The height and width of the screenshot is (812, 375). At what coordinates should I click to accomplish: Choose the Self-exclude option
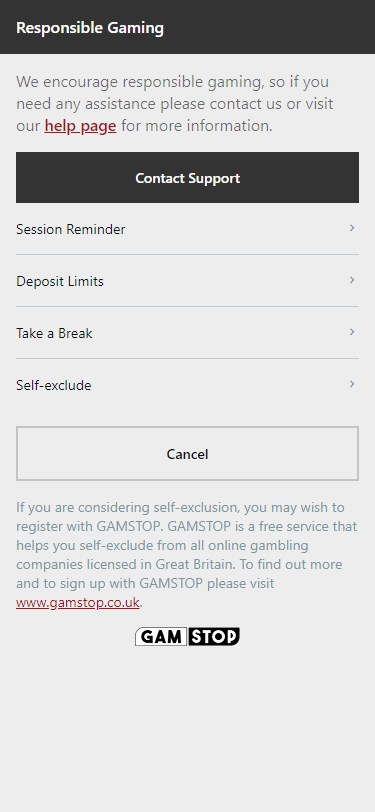188,385
